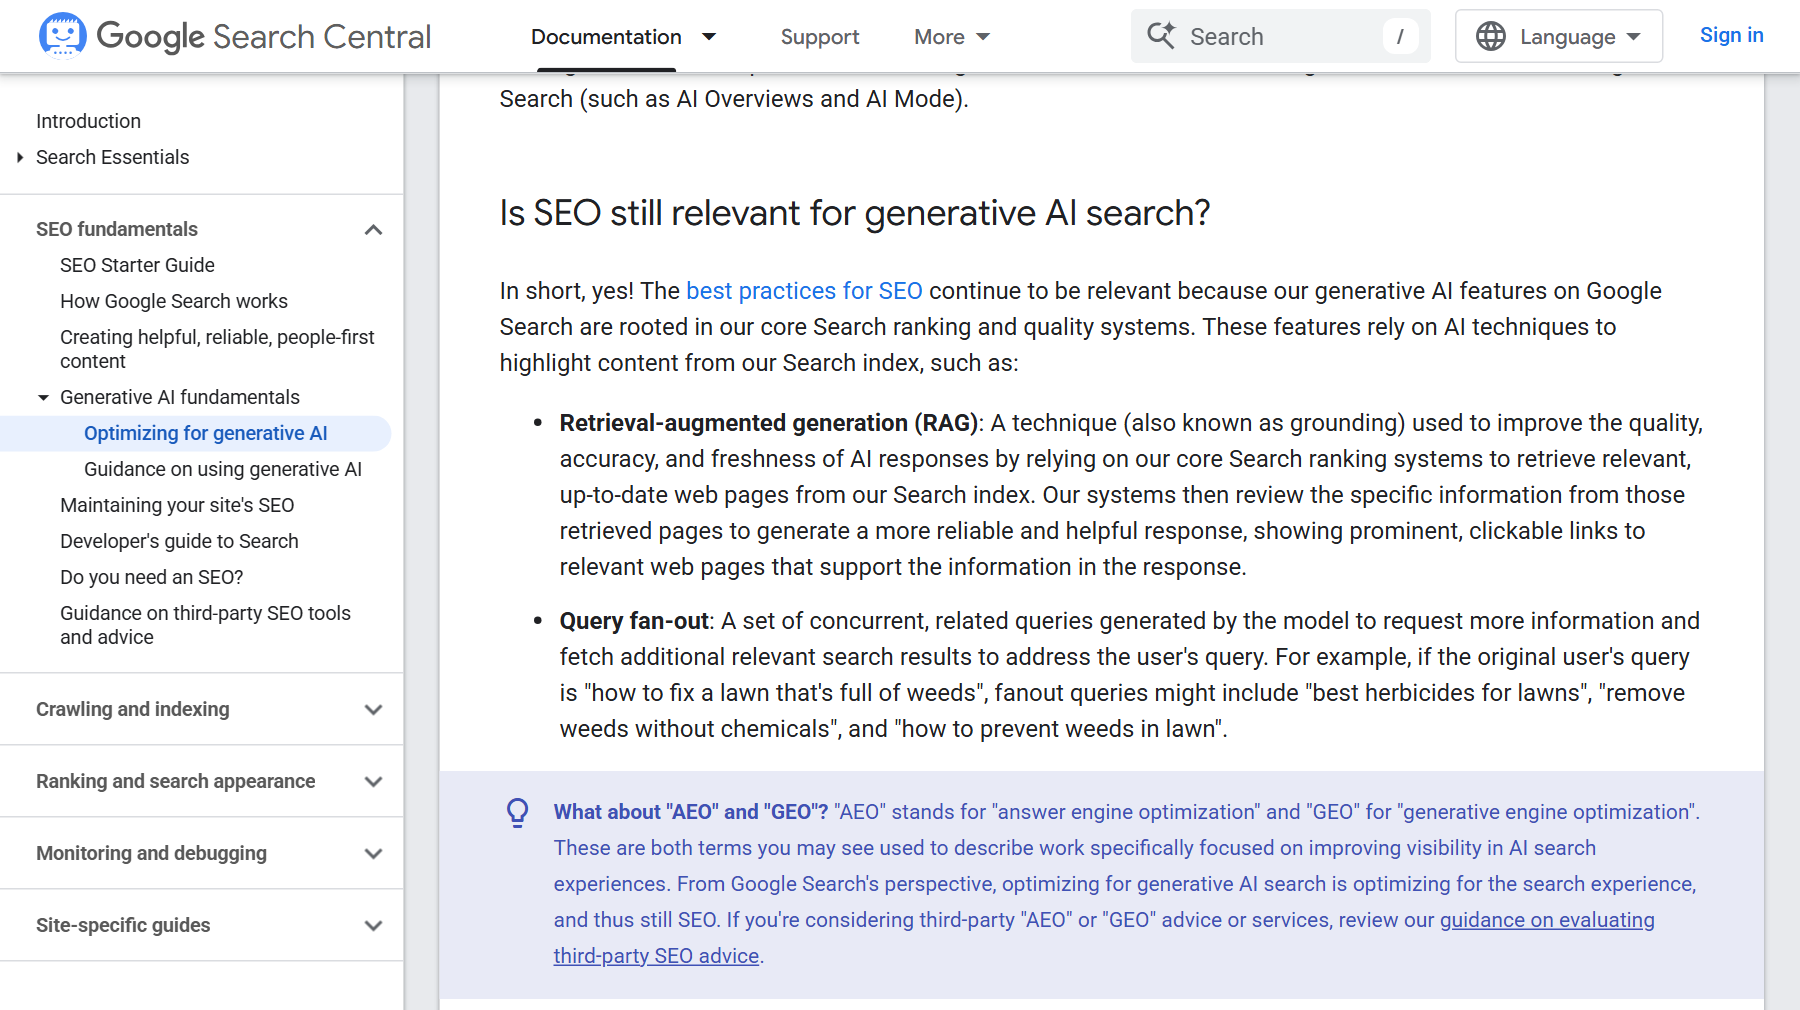This screenshot has width=1800, height=1010.
Task: Focus the Search input field
Action: tap(1280, 36)
